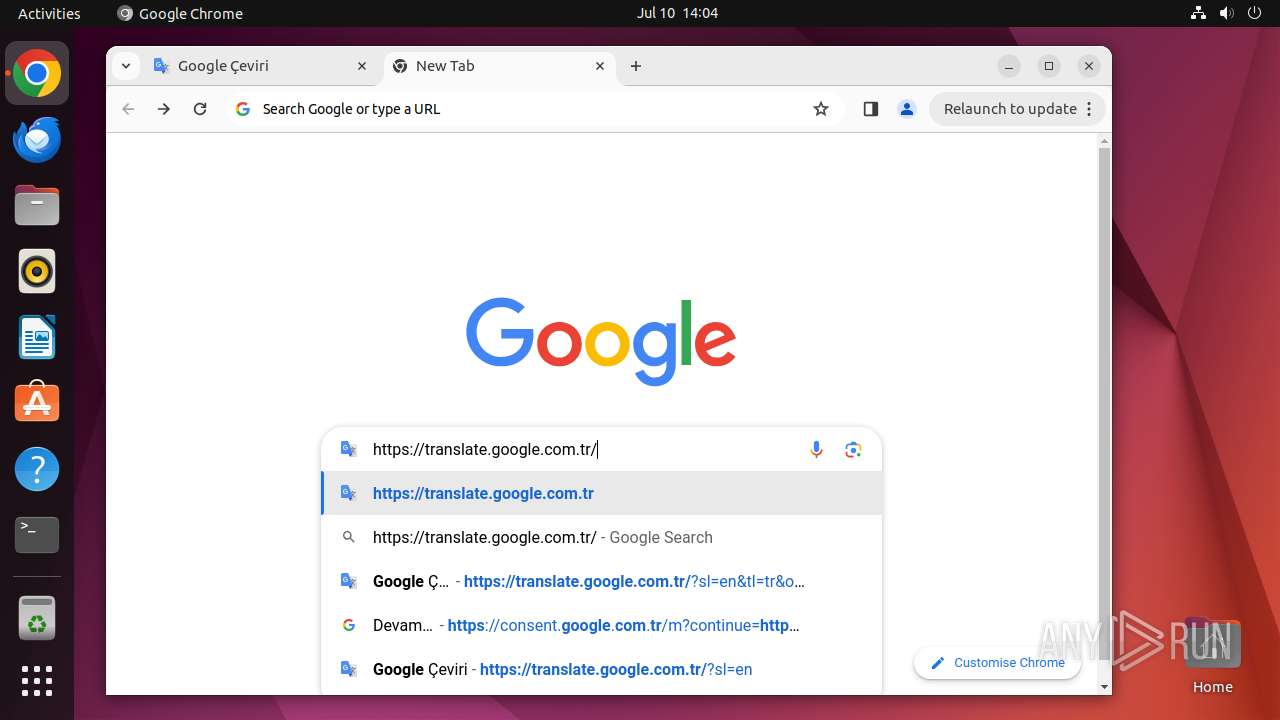Open the Home folder desktop icon

pyautogui.click(x=1212, y=655)
